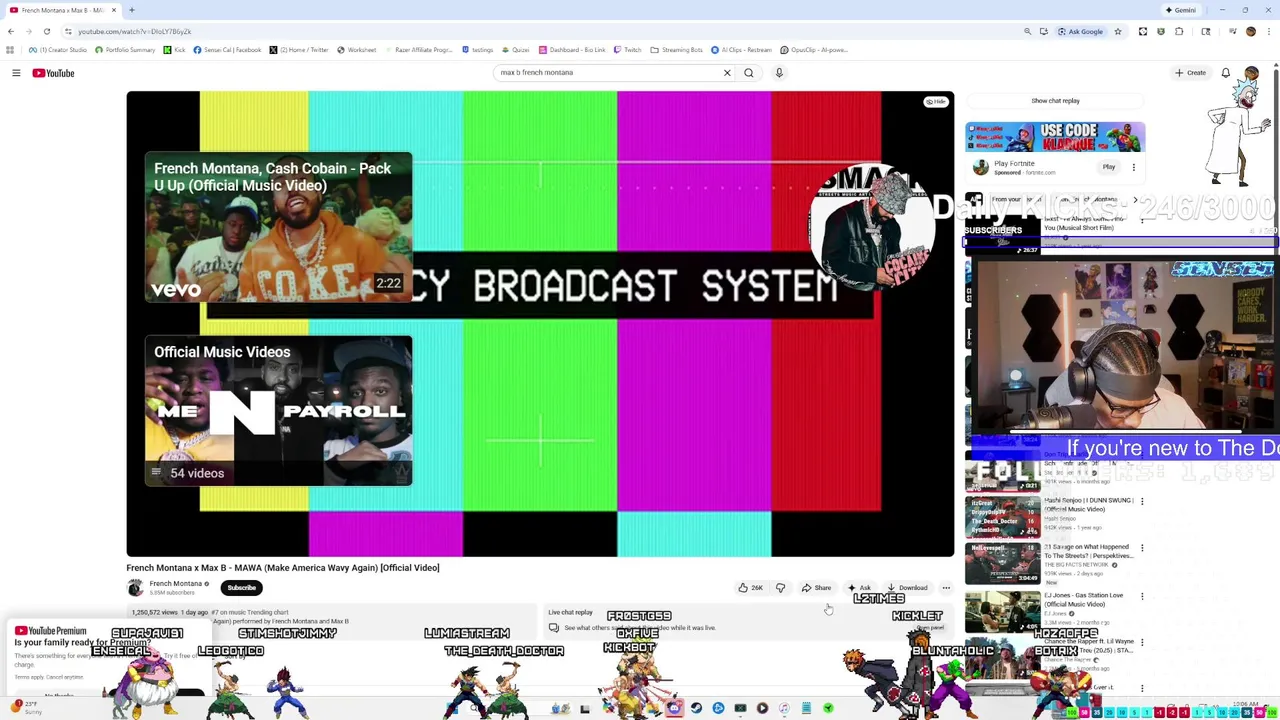Open the OpusClip bookmark
This screenshot has width=1280, height=720.
pos(814,50)
